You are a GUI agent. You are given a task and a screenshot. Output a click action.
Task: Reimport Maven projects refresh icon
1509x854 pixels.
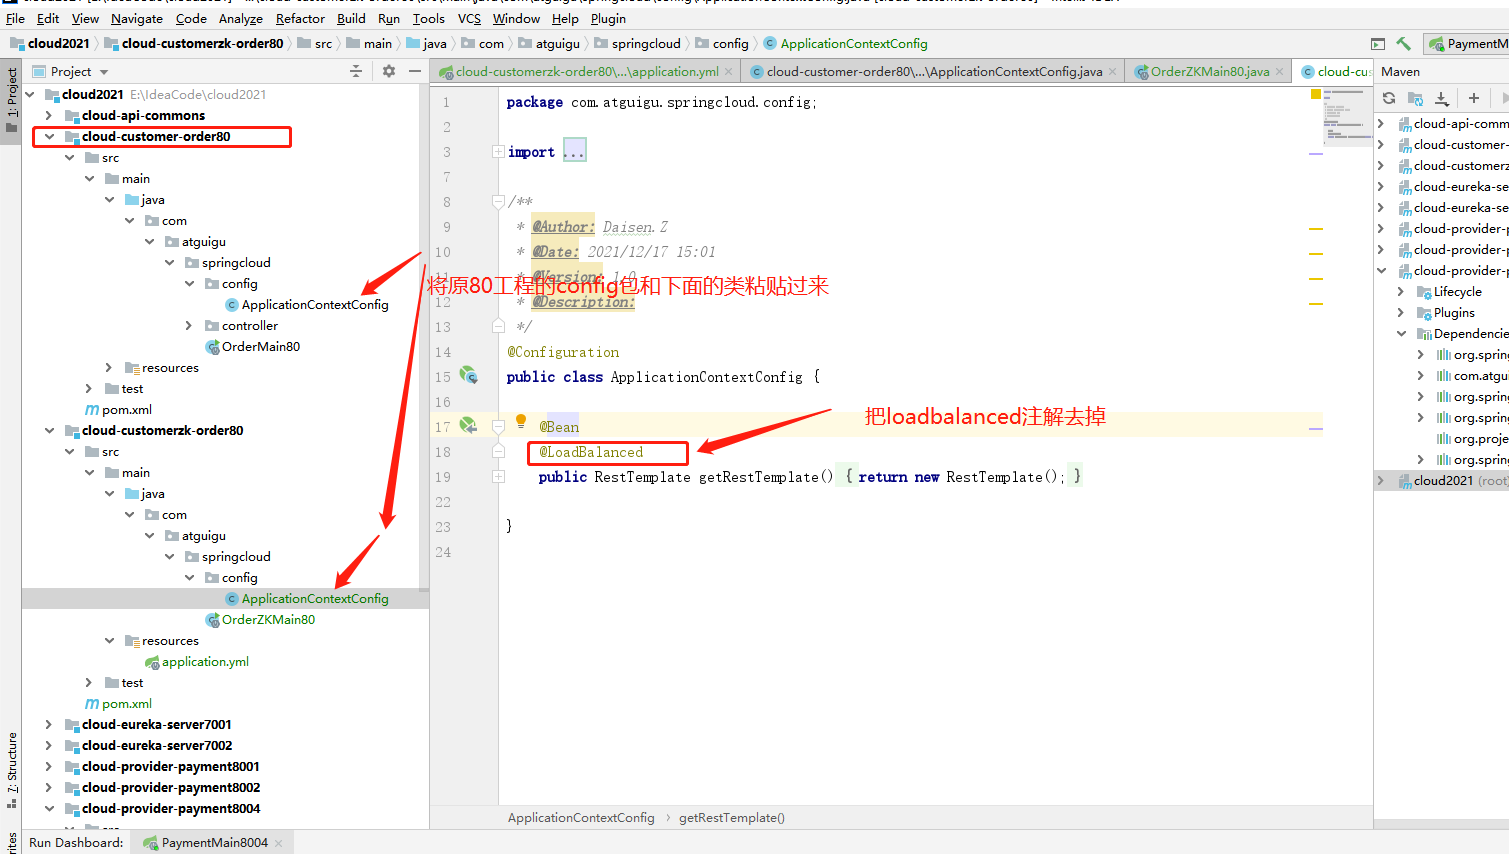[x=1389, y=98]
